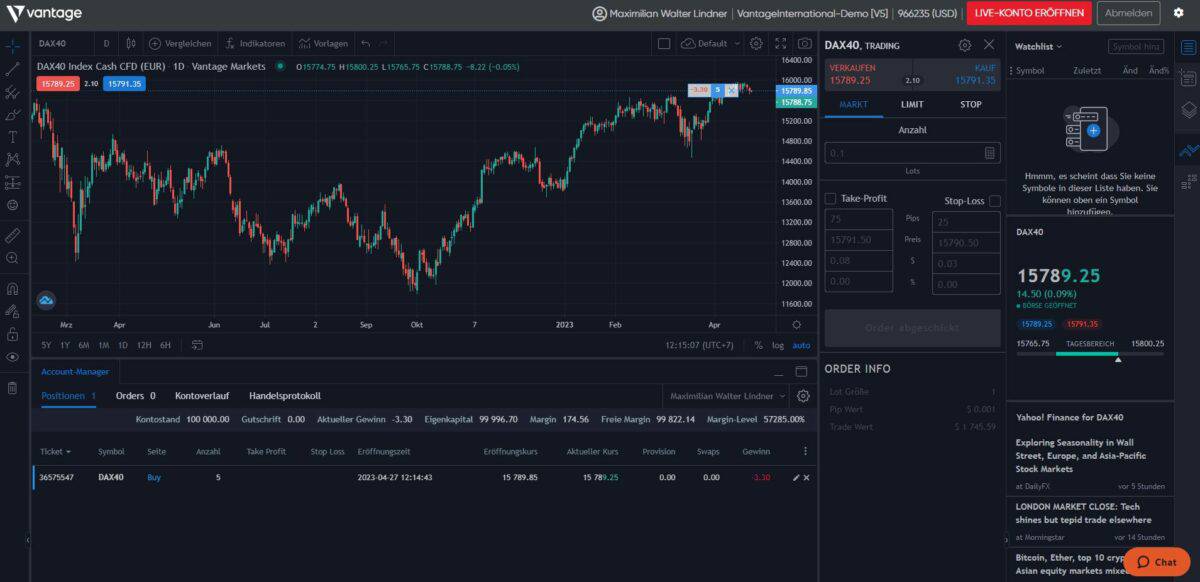The height and width of the screenshot is (582, 1200).
Task: Activate the zoom-in magnifier tool
Action: pos(13,258)
